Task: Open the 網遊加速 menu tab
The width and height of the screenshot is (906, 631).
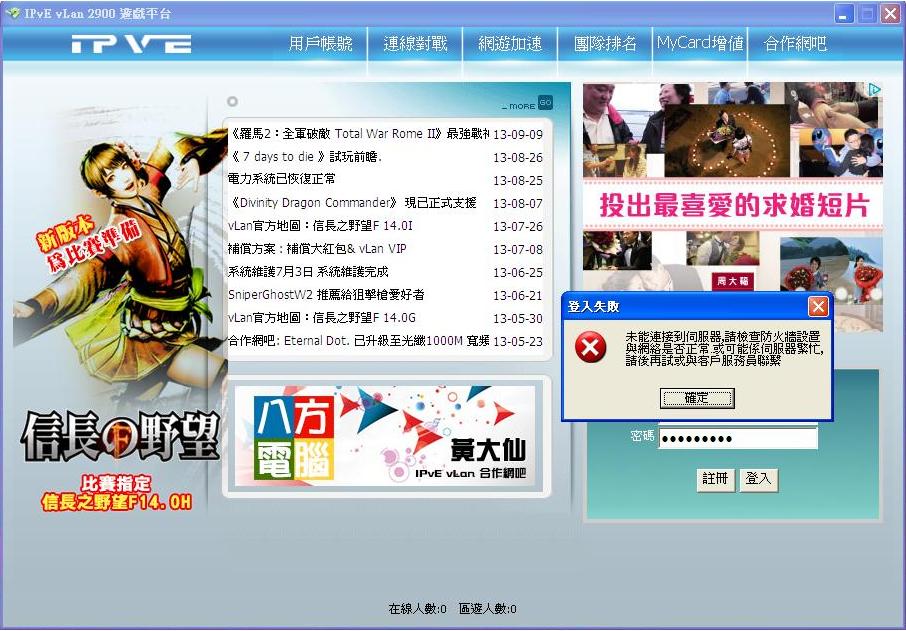Action: 510,43
